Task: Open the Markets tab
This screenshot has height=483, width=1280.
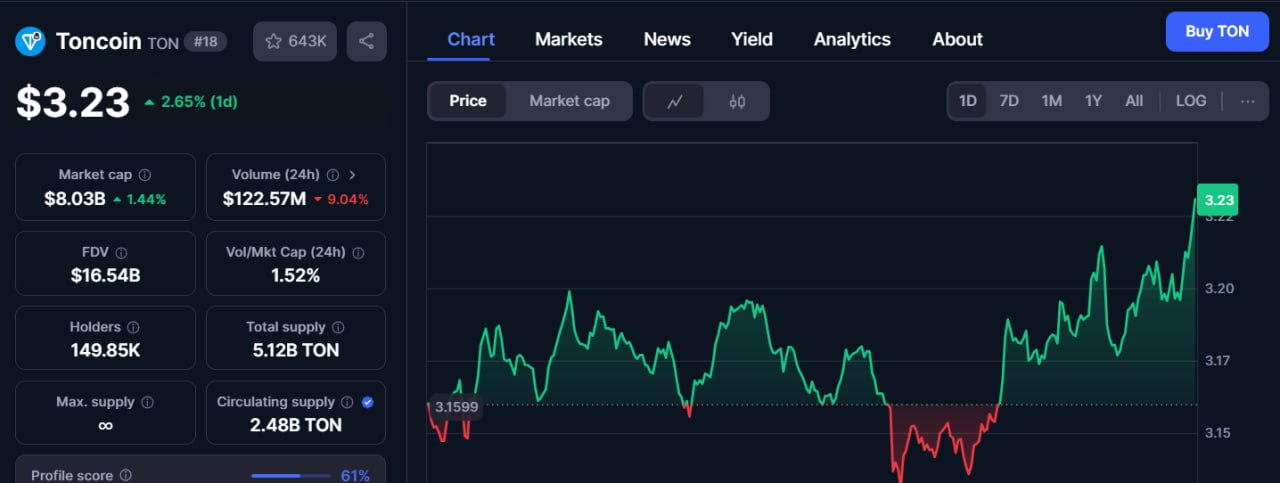Action: [x=569, y=39]
